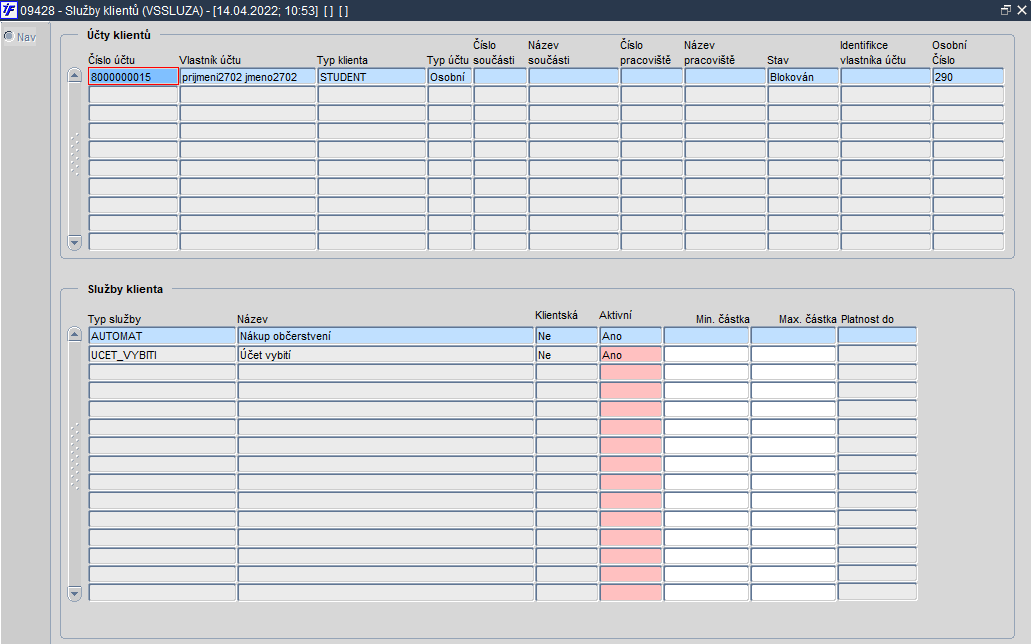This screenshot has height=644, width=1031.
Task: Click Min. částka field for UCET_VYBITI row
Action: click(x=706, y=355)
